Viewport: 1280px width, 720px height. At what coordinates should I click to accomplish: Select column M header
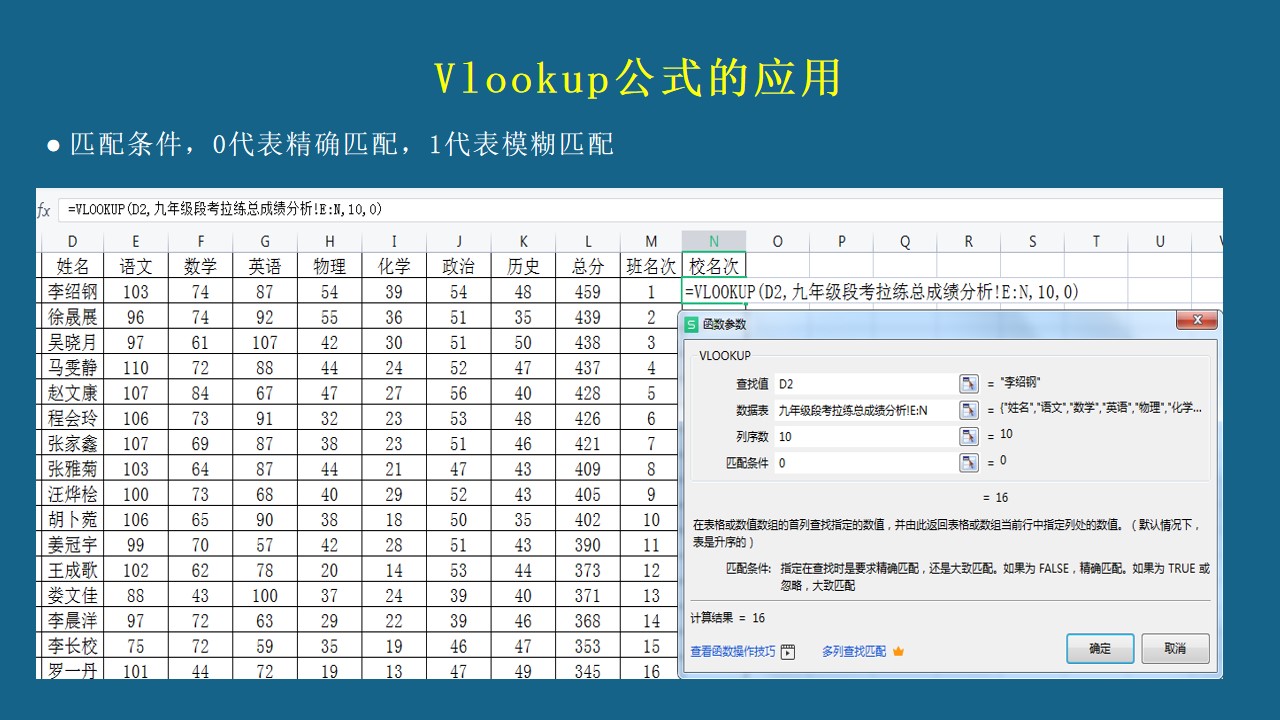(651, 241)
